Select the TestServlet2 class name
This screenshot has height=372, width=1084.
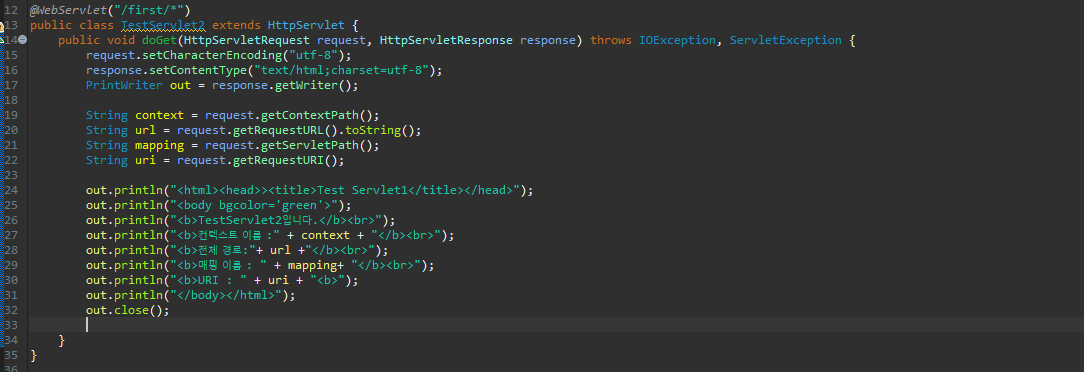162,26
